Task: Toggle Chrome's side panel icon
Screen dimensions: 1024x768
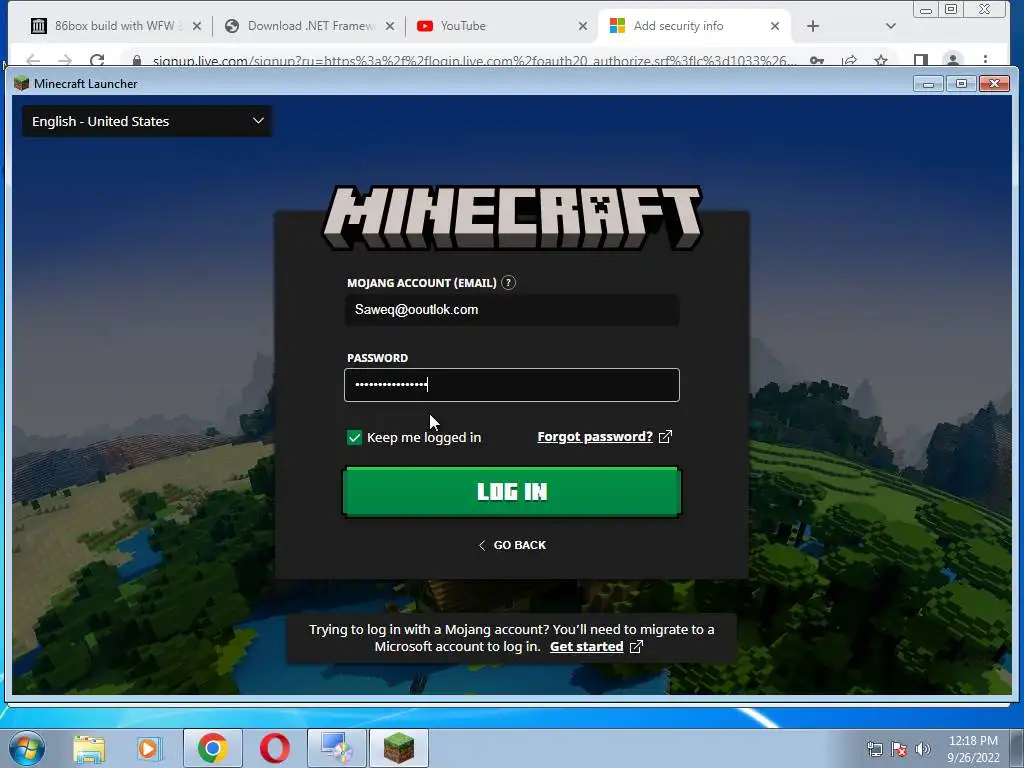Action: coord(921,60)
